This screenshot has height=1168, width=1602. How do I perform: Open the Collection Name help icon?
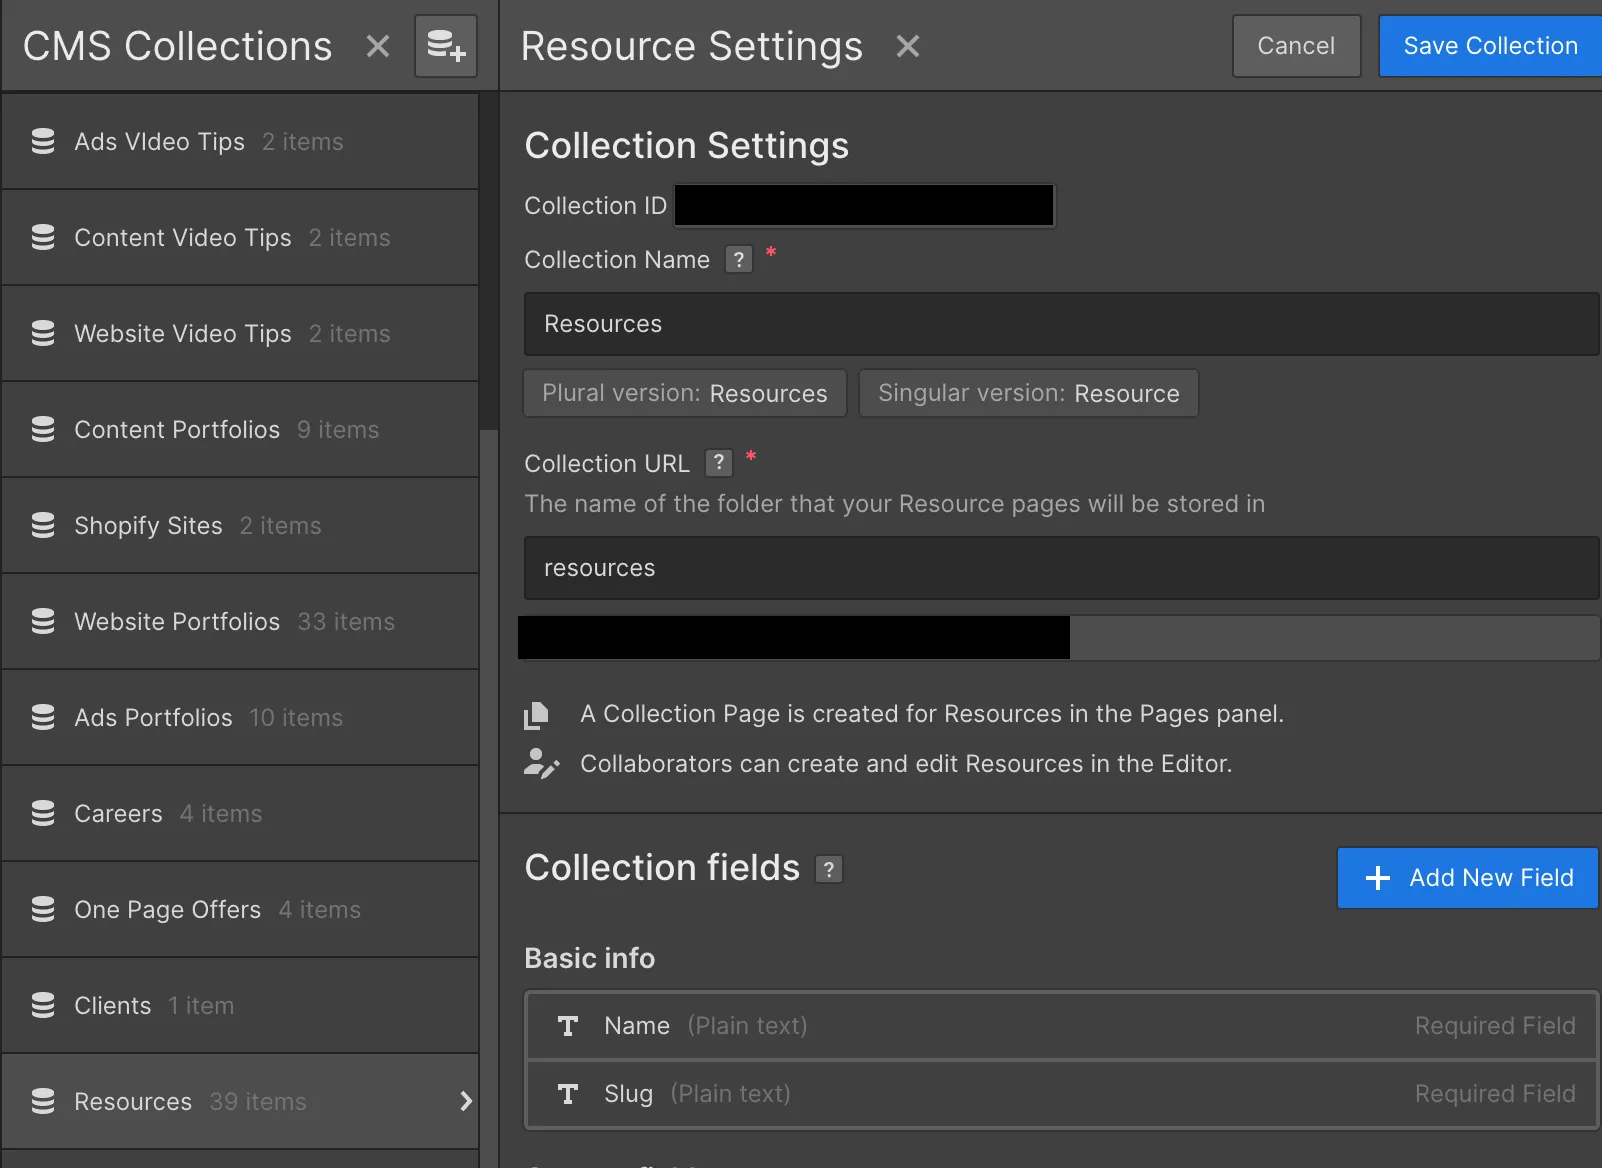(x=739, y=260)
